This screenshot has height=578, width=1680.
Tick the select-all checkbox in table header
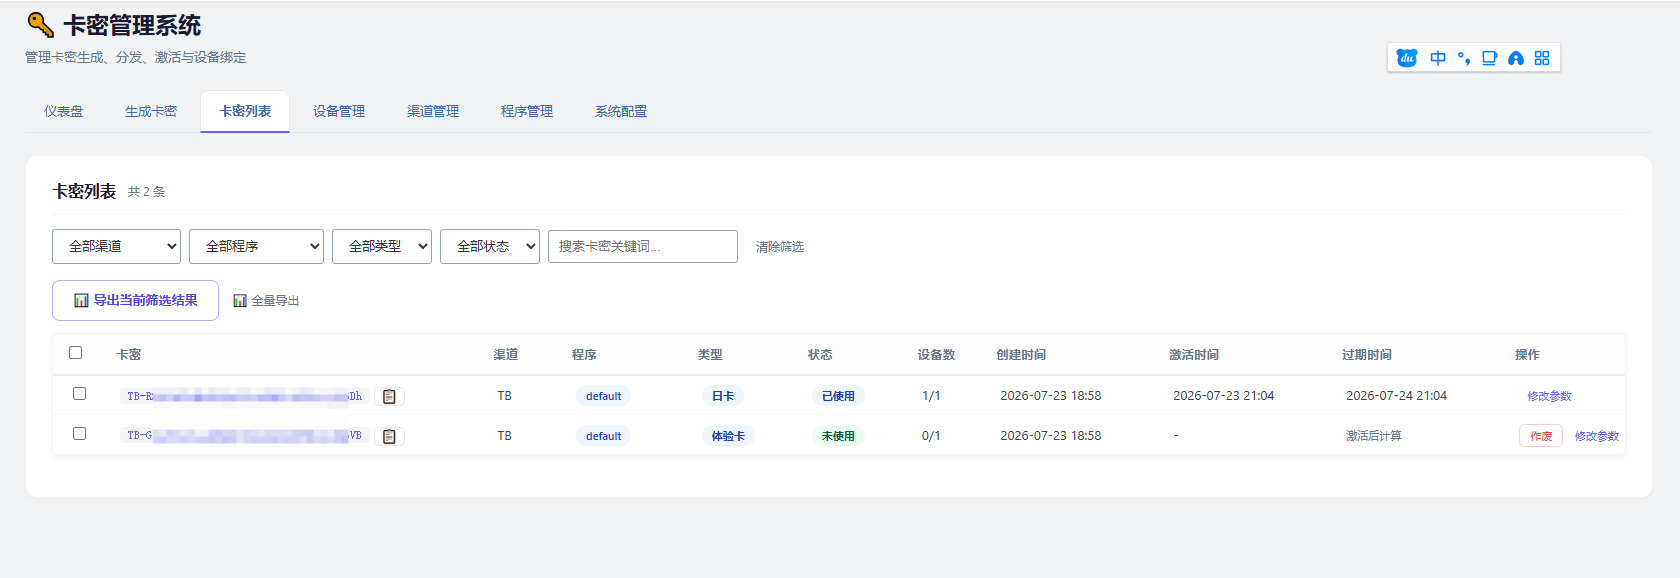(75, 352)
